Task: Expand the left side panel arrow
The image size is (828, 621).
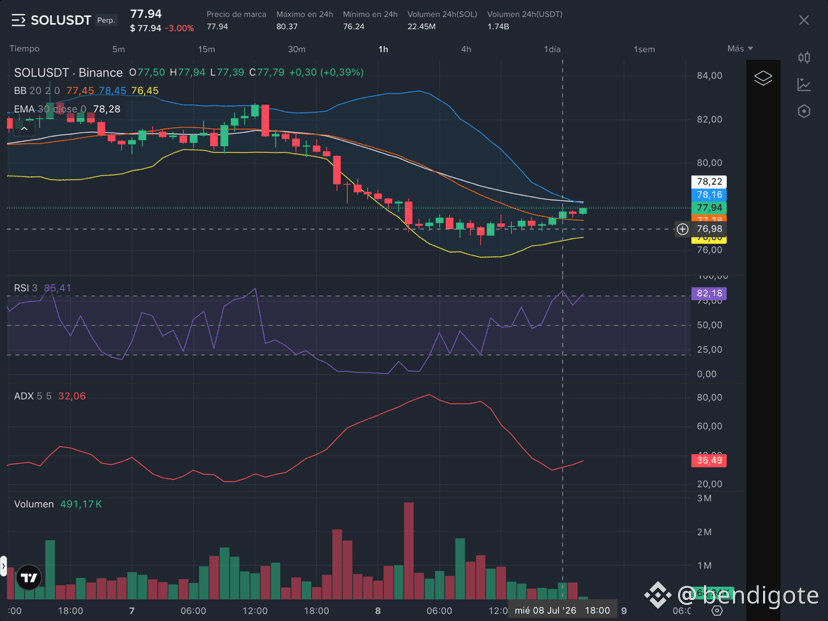Action: point(3,566)
